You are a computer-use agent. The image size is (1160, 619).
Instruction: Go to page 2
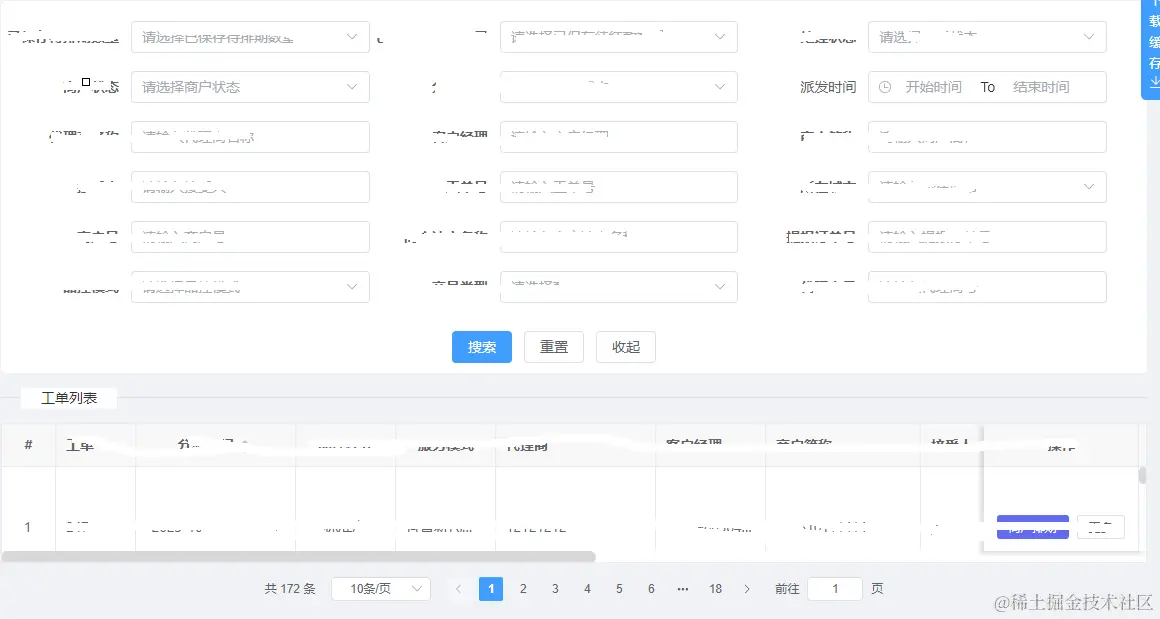coord(523,589)
